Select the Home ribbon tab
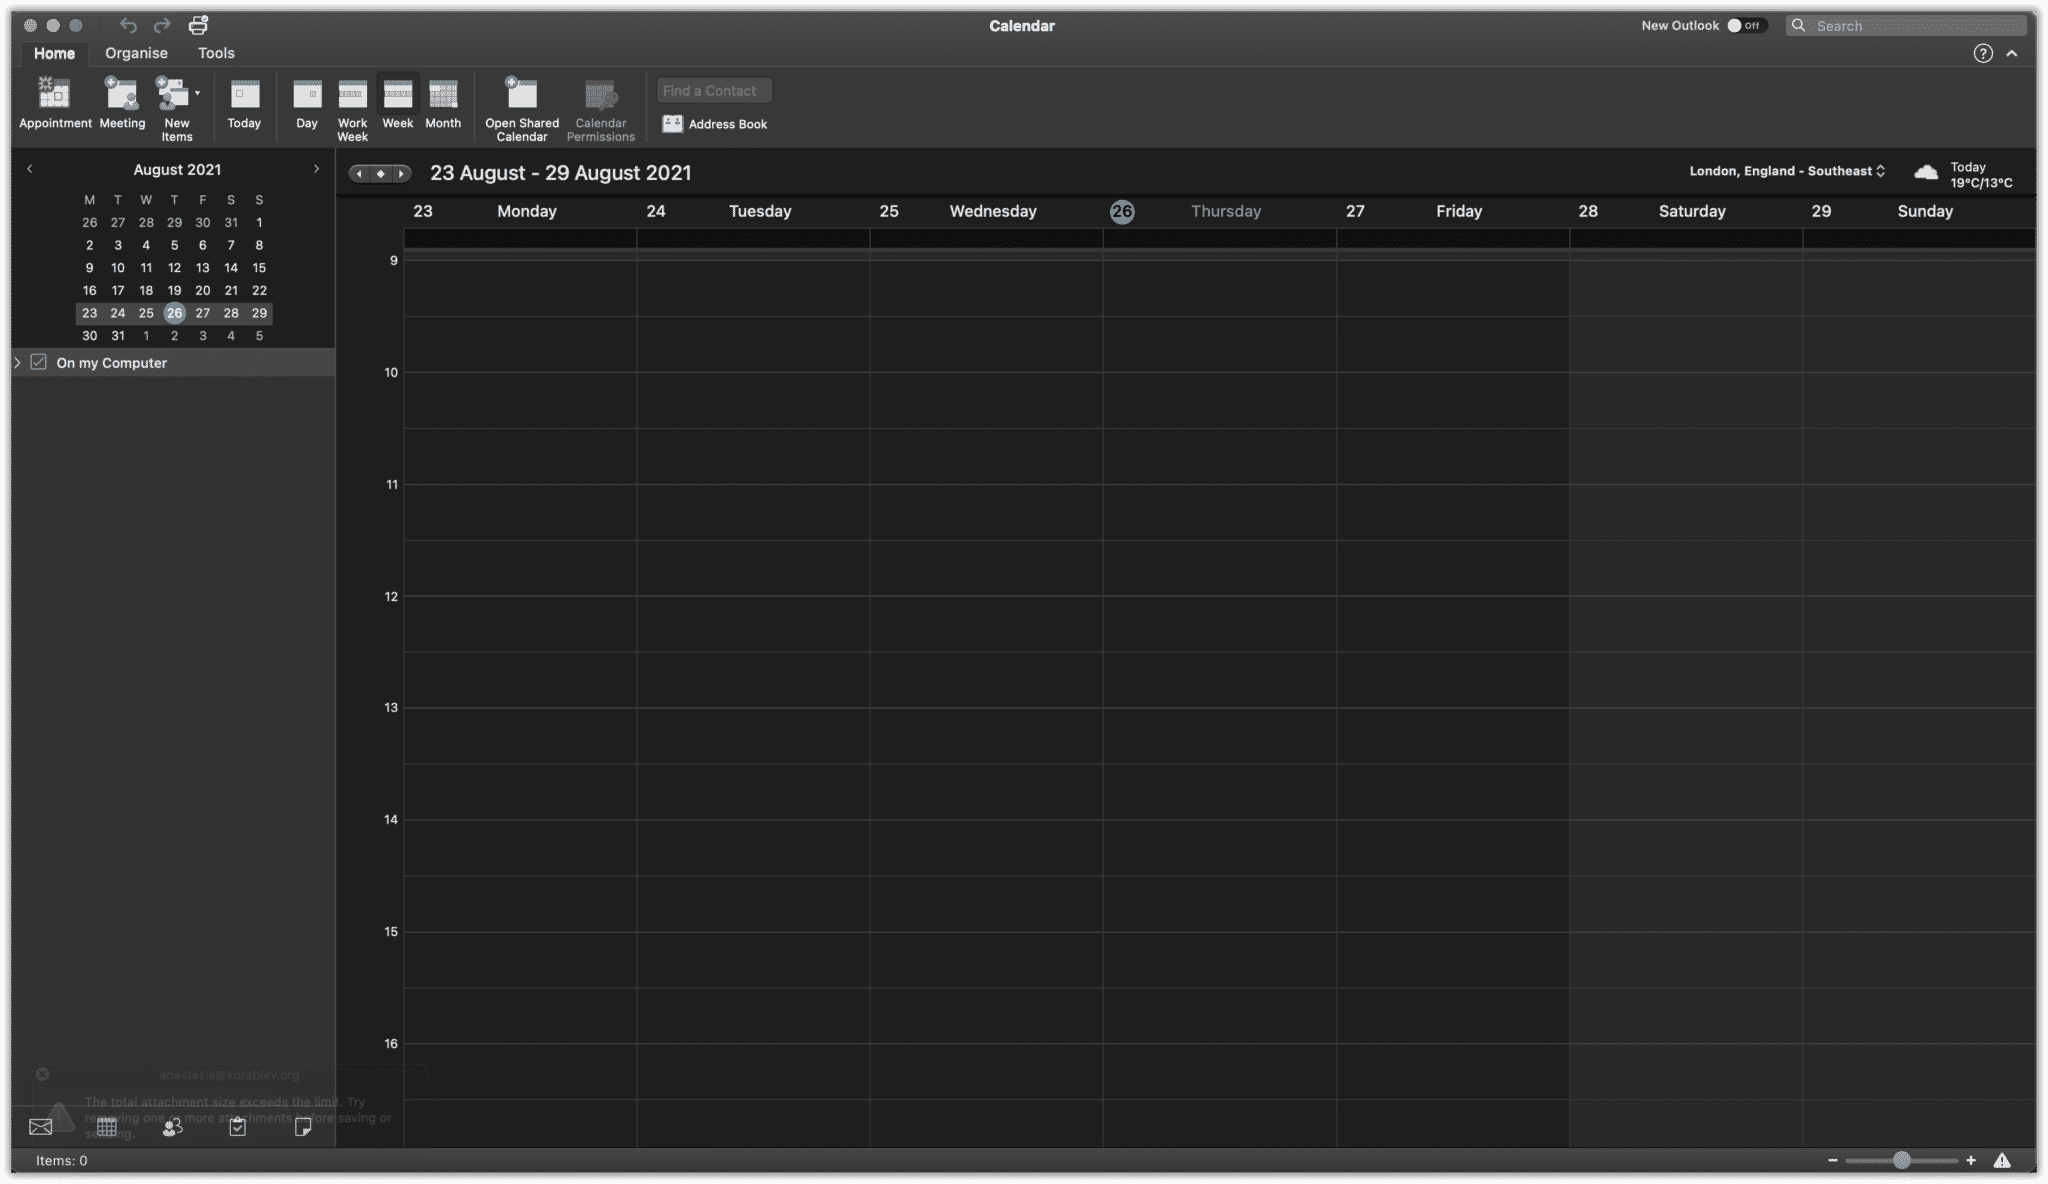Screen dimensions: 2048x1184 coord(52,52)
